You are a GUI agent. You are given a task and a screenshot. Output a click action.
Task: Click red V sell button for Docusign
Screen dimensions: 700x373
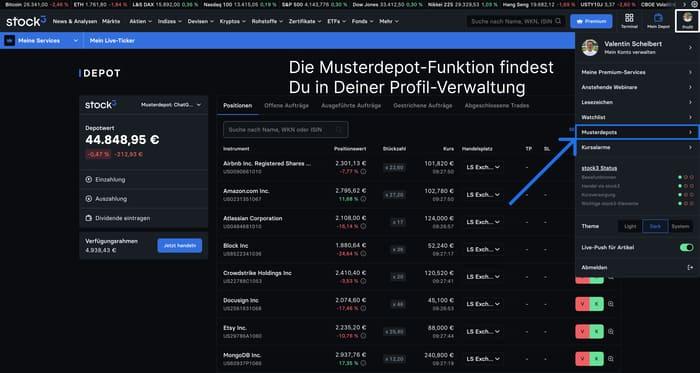[x=583, y=304]
